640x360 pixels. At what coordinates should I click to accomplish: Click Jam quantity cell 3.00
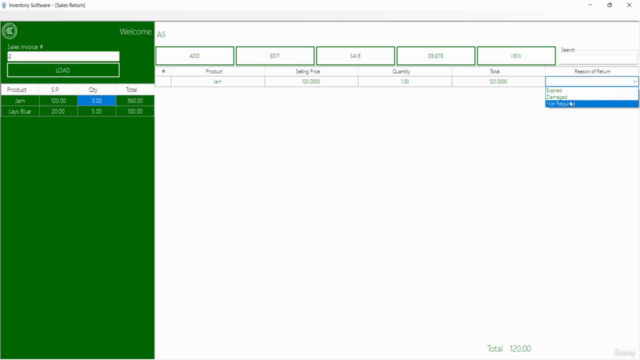click(97, 101)
